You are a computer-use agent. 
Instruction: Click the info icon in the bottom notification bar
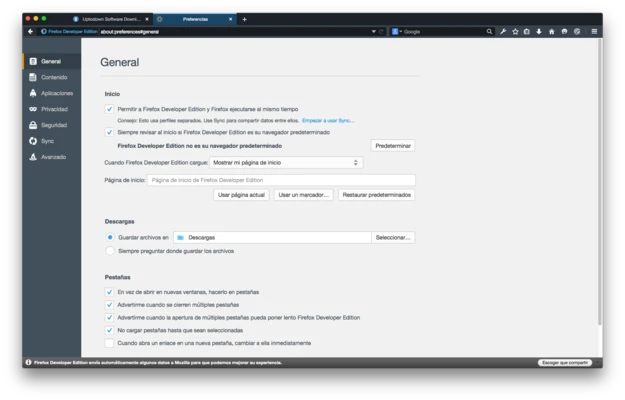click(28, 363)
